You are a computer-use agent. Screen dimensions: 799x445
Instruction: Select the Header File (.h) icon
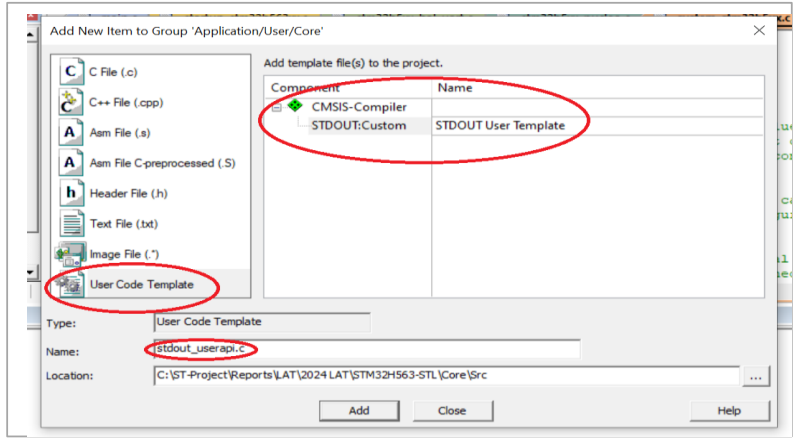coord(71,193)
